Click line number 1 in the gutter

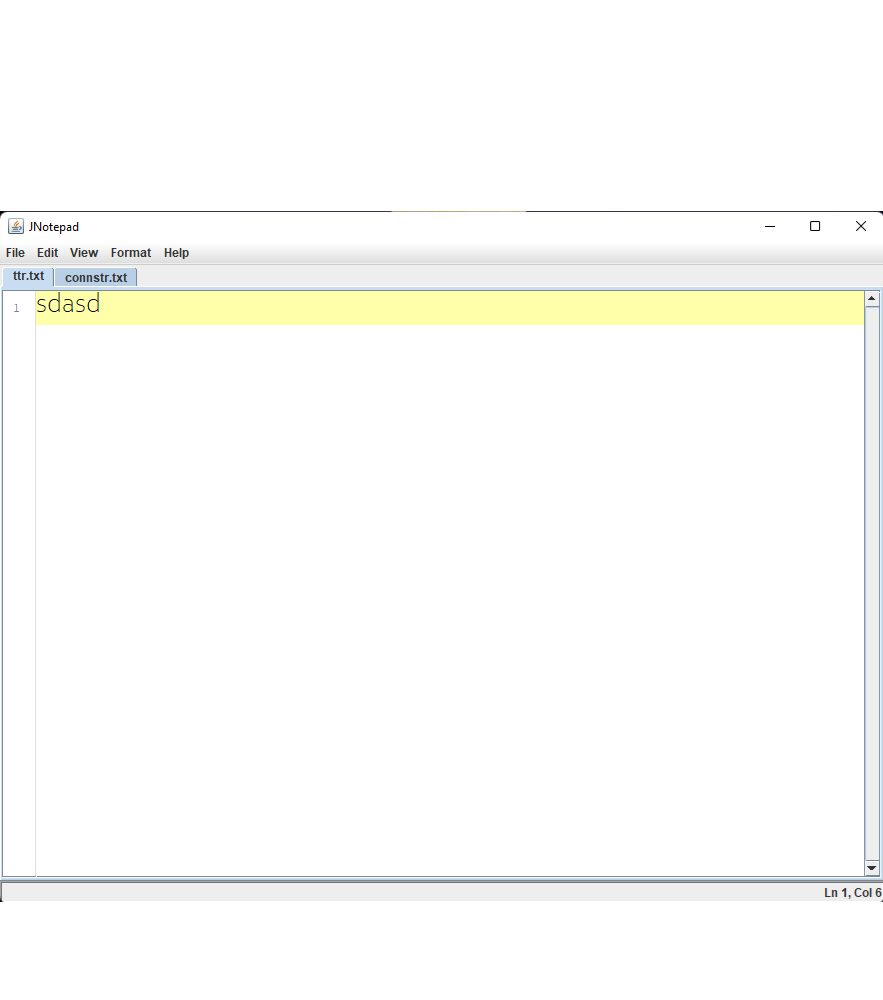coord(16,308)
